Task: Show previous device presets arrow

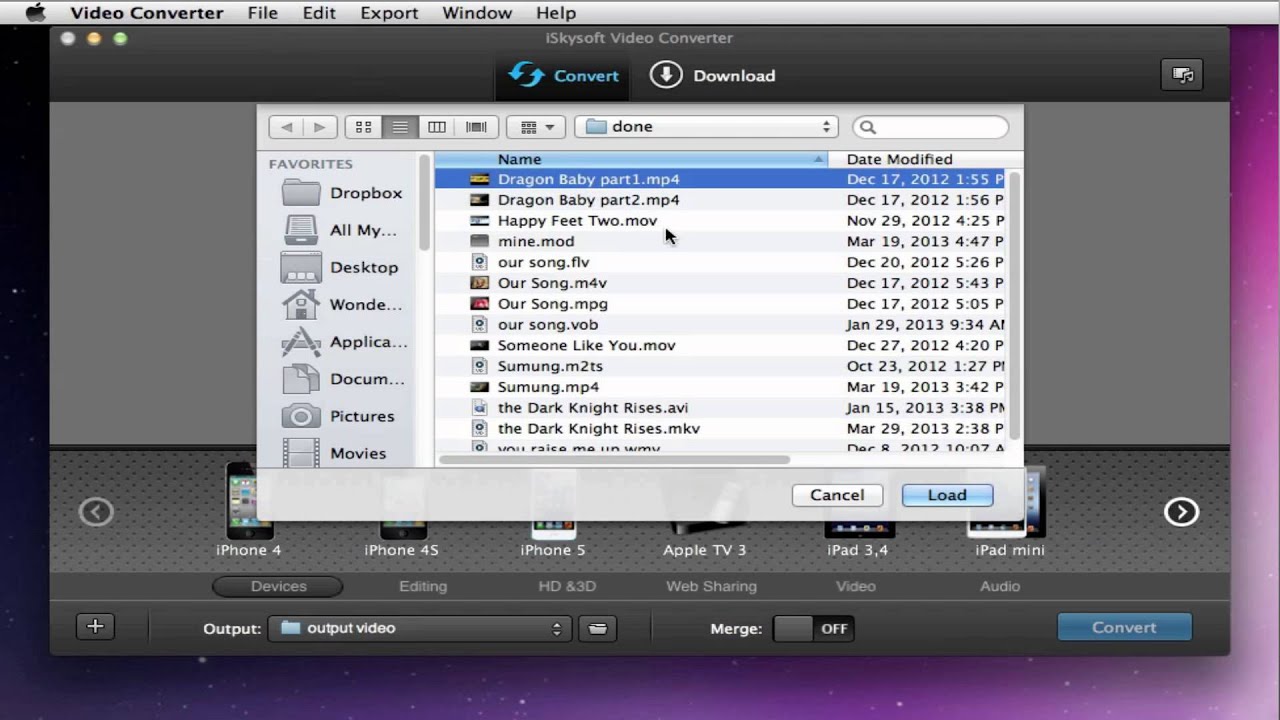Action: tap(96, 512)
